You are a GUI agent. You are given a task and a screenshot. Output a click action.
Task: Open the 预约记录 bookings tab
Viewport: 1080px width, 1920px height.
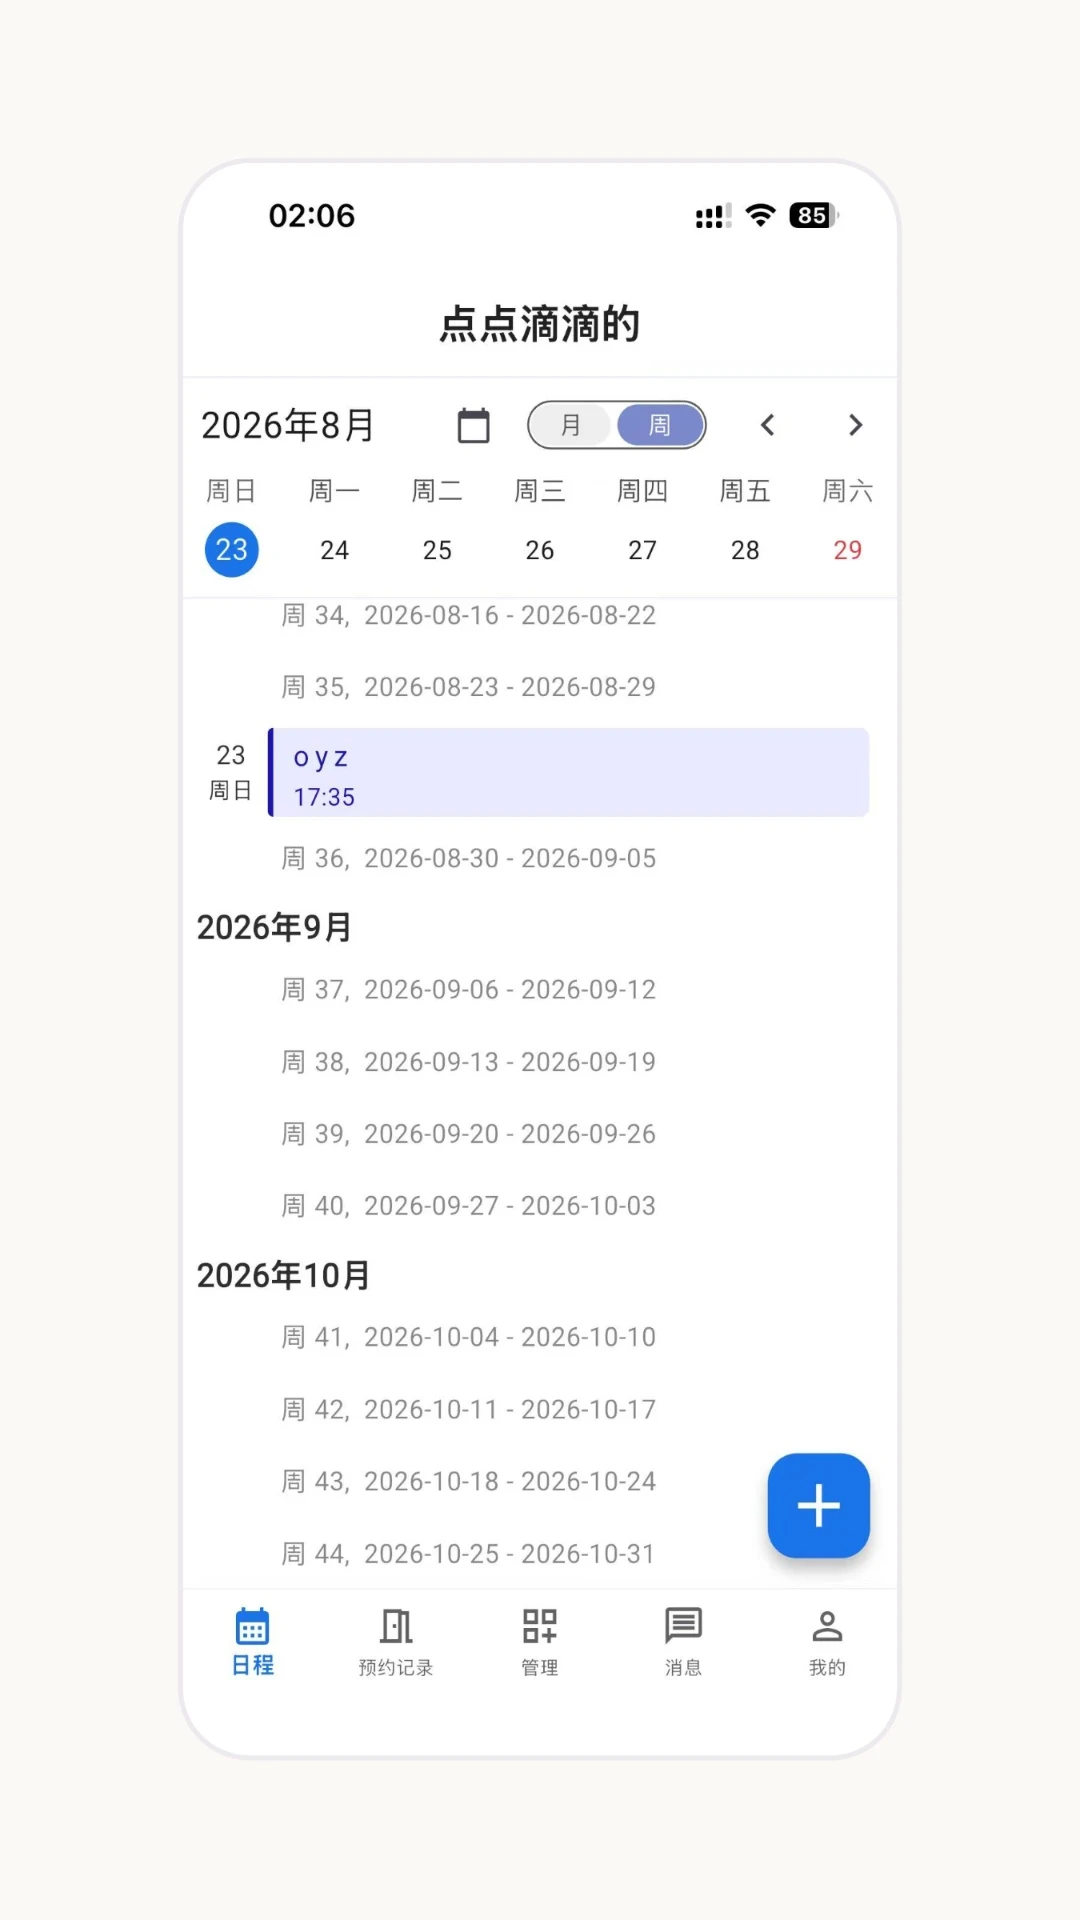click(x=396, y=1641)
